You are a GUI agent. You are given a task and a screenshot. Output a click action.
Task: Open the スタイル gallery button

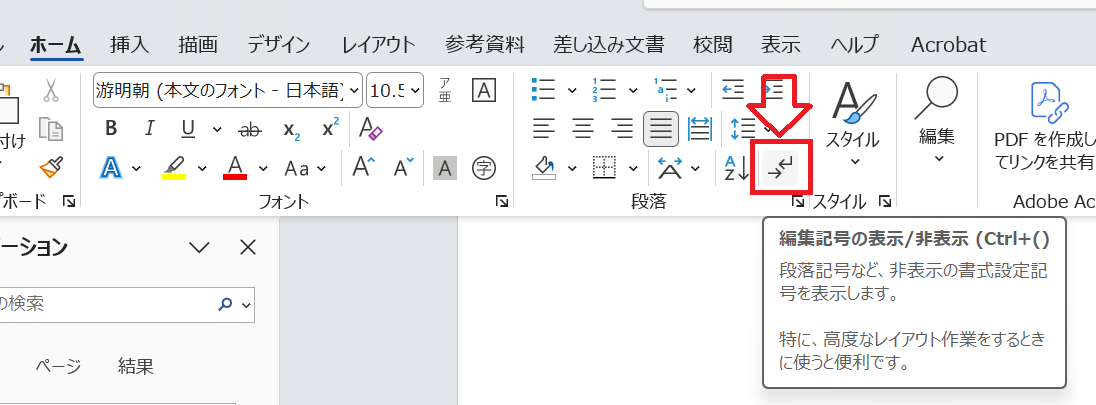click(852, 124)
